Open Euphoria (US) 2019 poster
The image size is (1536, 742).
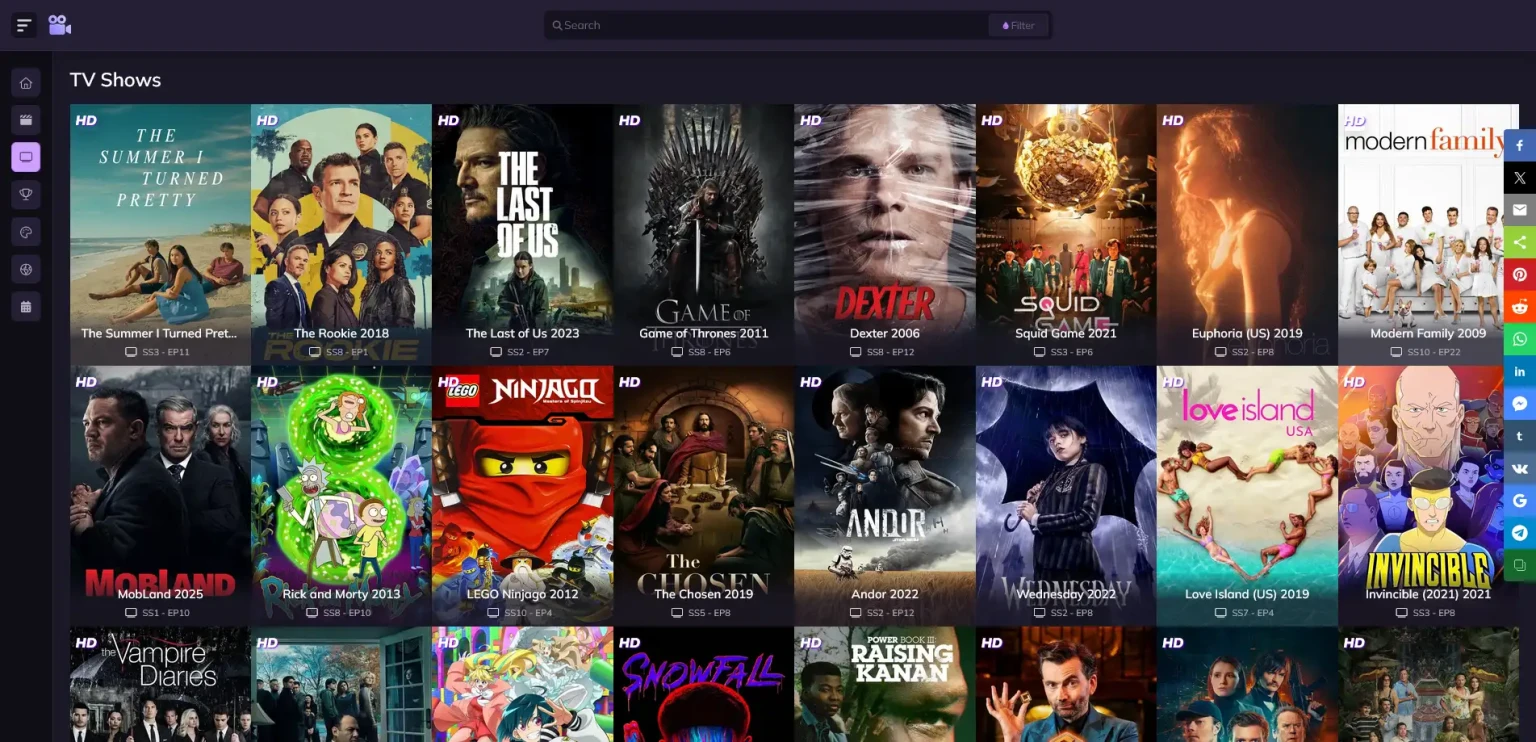(1247, 234)
